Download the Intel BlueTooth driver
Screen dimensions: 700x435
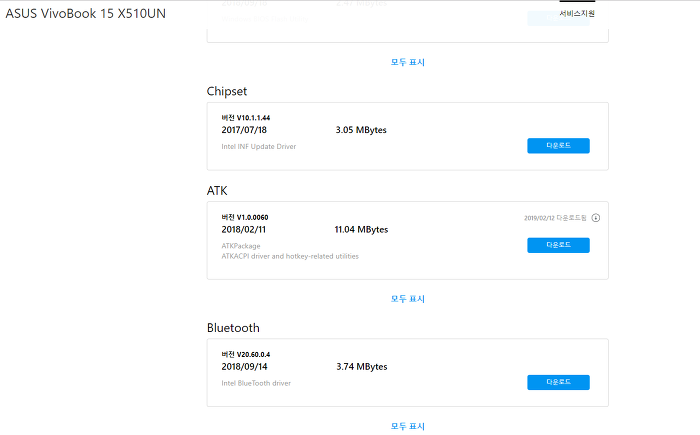(x=558, y=382)
